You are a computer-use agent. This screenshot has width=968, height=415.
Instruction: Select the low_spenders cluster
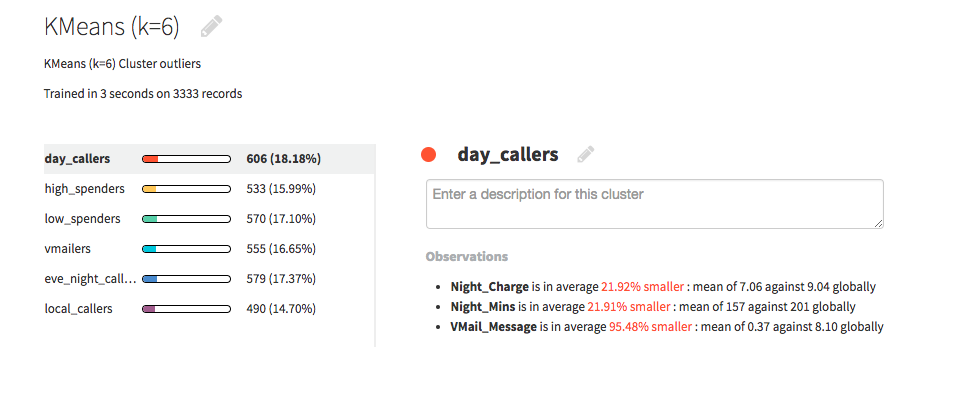pyautogui.click(x=209, y=219)
